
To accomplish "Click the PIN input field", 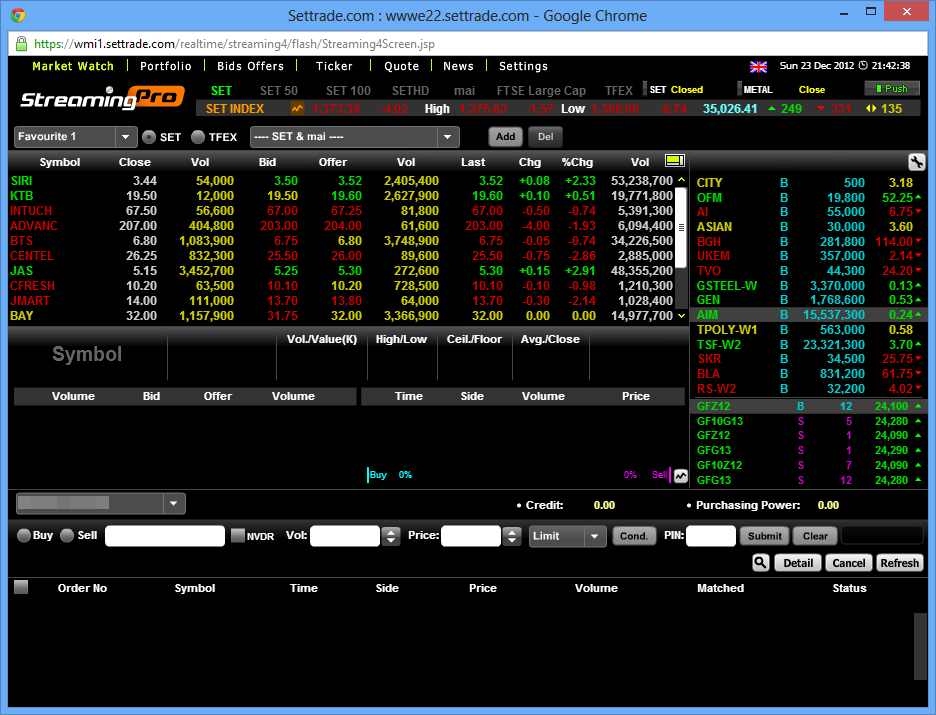I will click(710, 536).
